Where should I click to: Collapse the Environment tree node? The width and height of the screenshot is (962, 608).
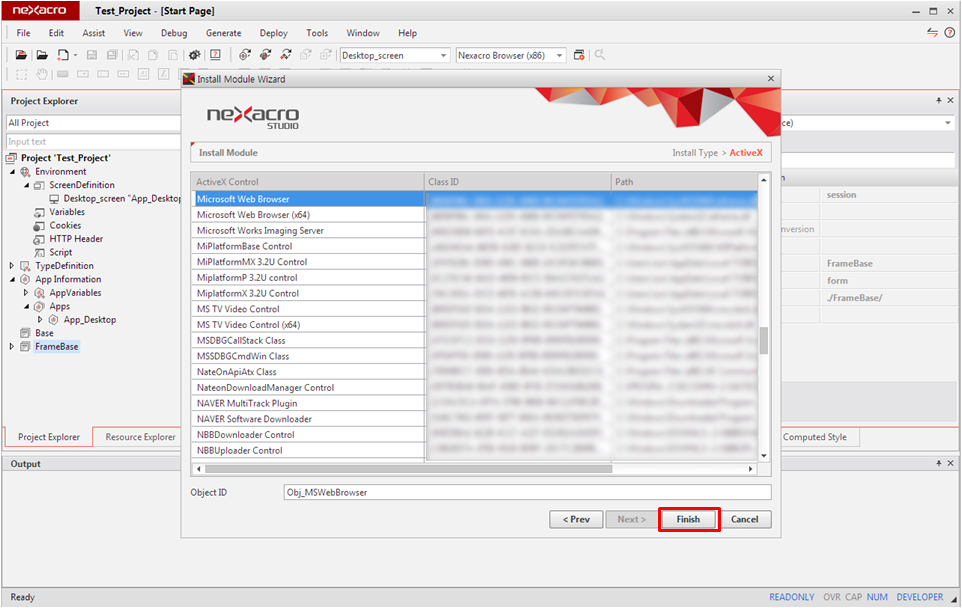coord(12,172)
